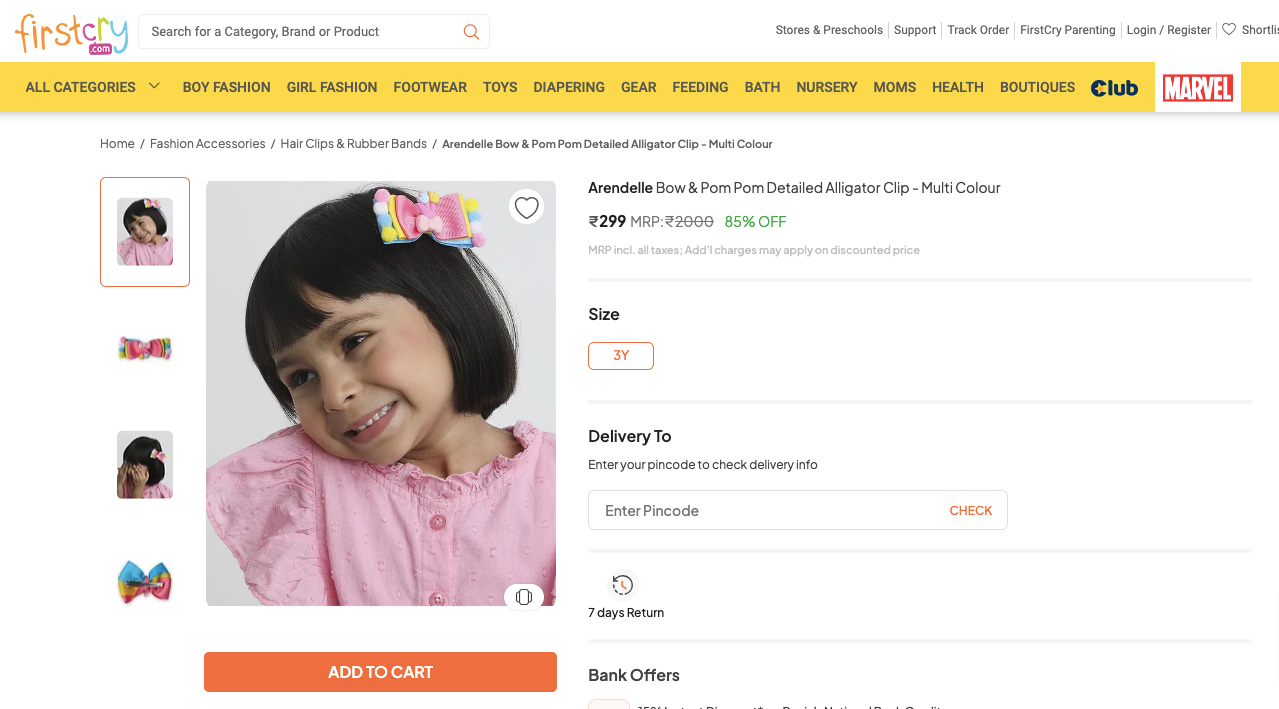Viewport: 1279px width, 709px height.
Task: Click the search magnifier icon
Action: coord(471,32)
